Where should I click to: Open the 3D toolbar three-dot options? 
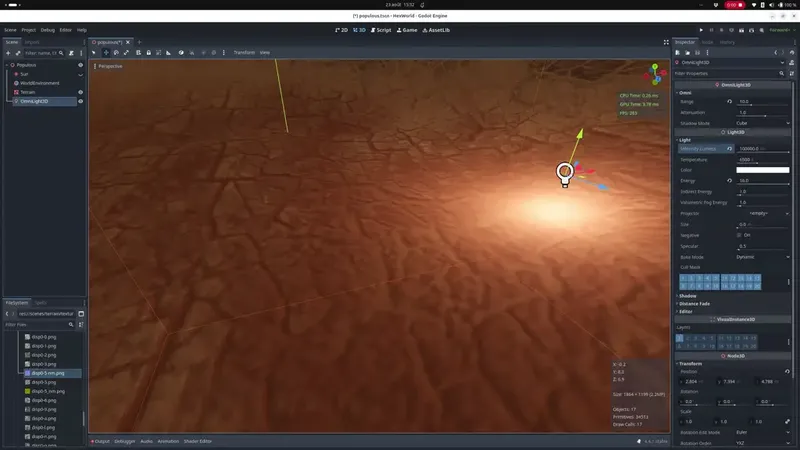pos(223,53)
